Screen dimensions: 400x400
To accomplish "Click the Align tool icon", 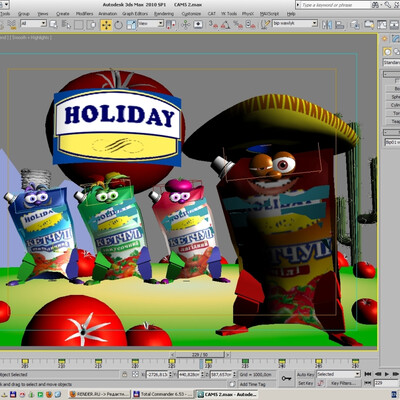I will coord(340,24).
